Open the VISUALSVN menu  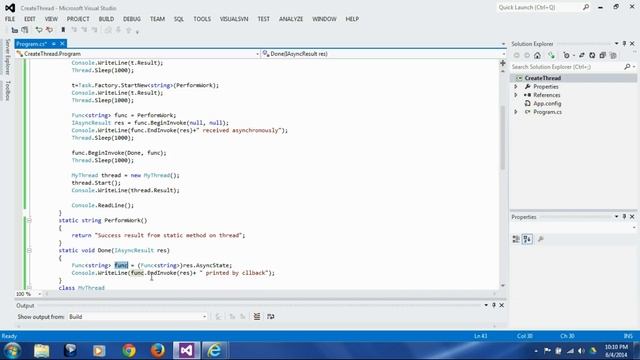(234, 19)
